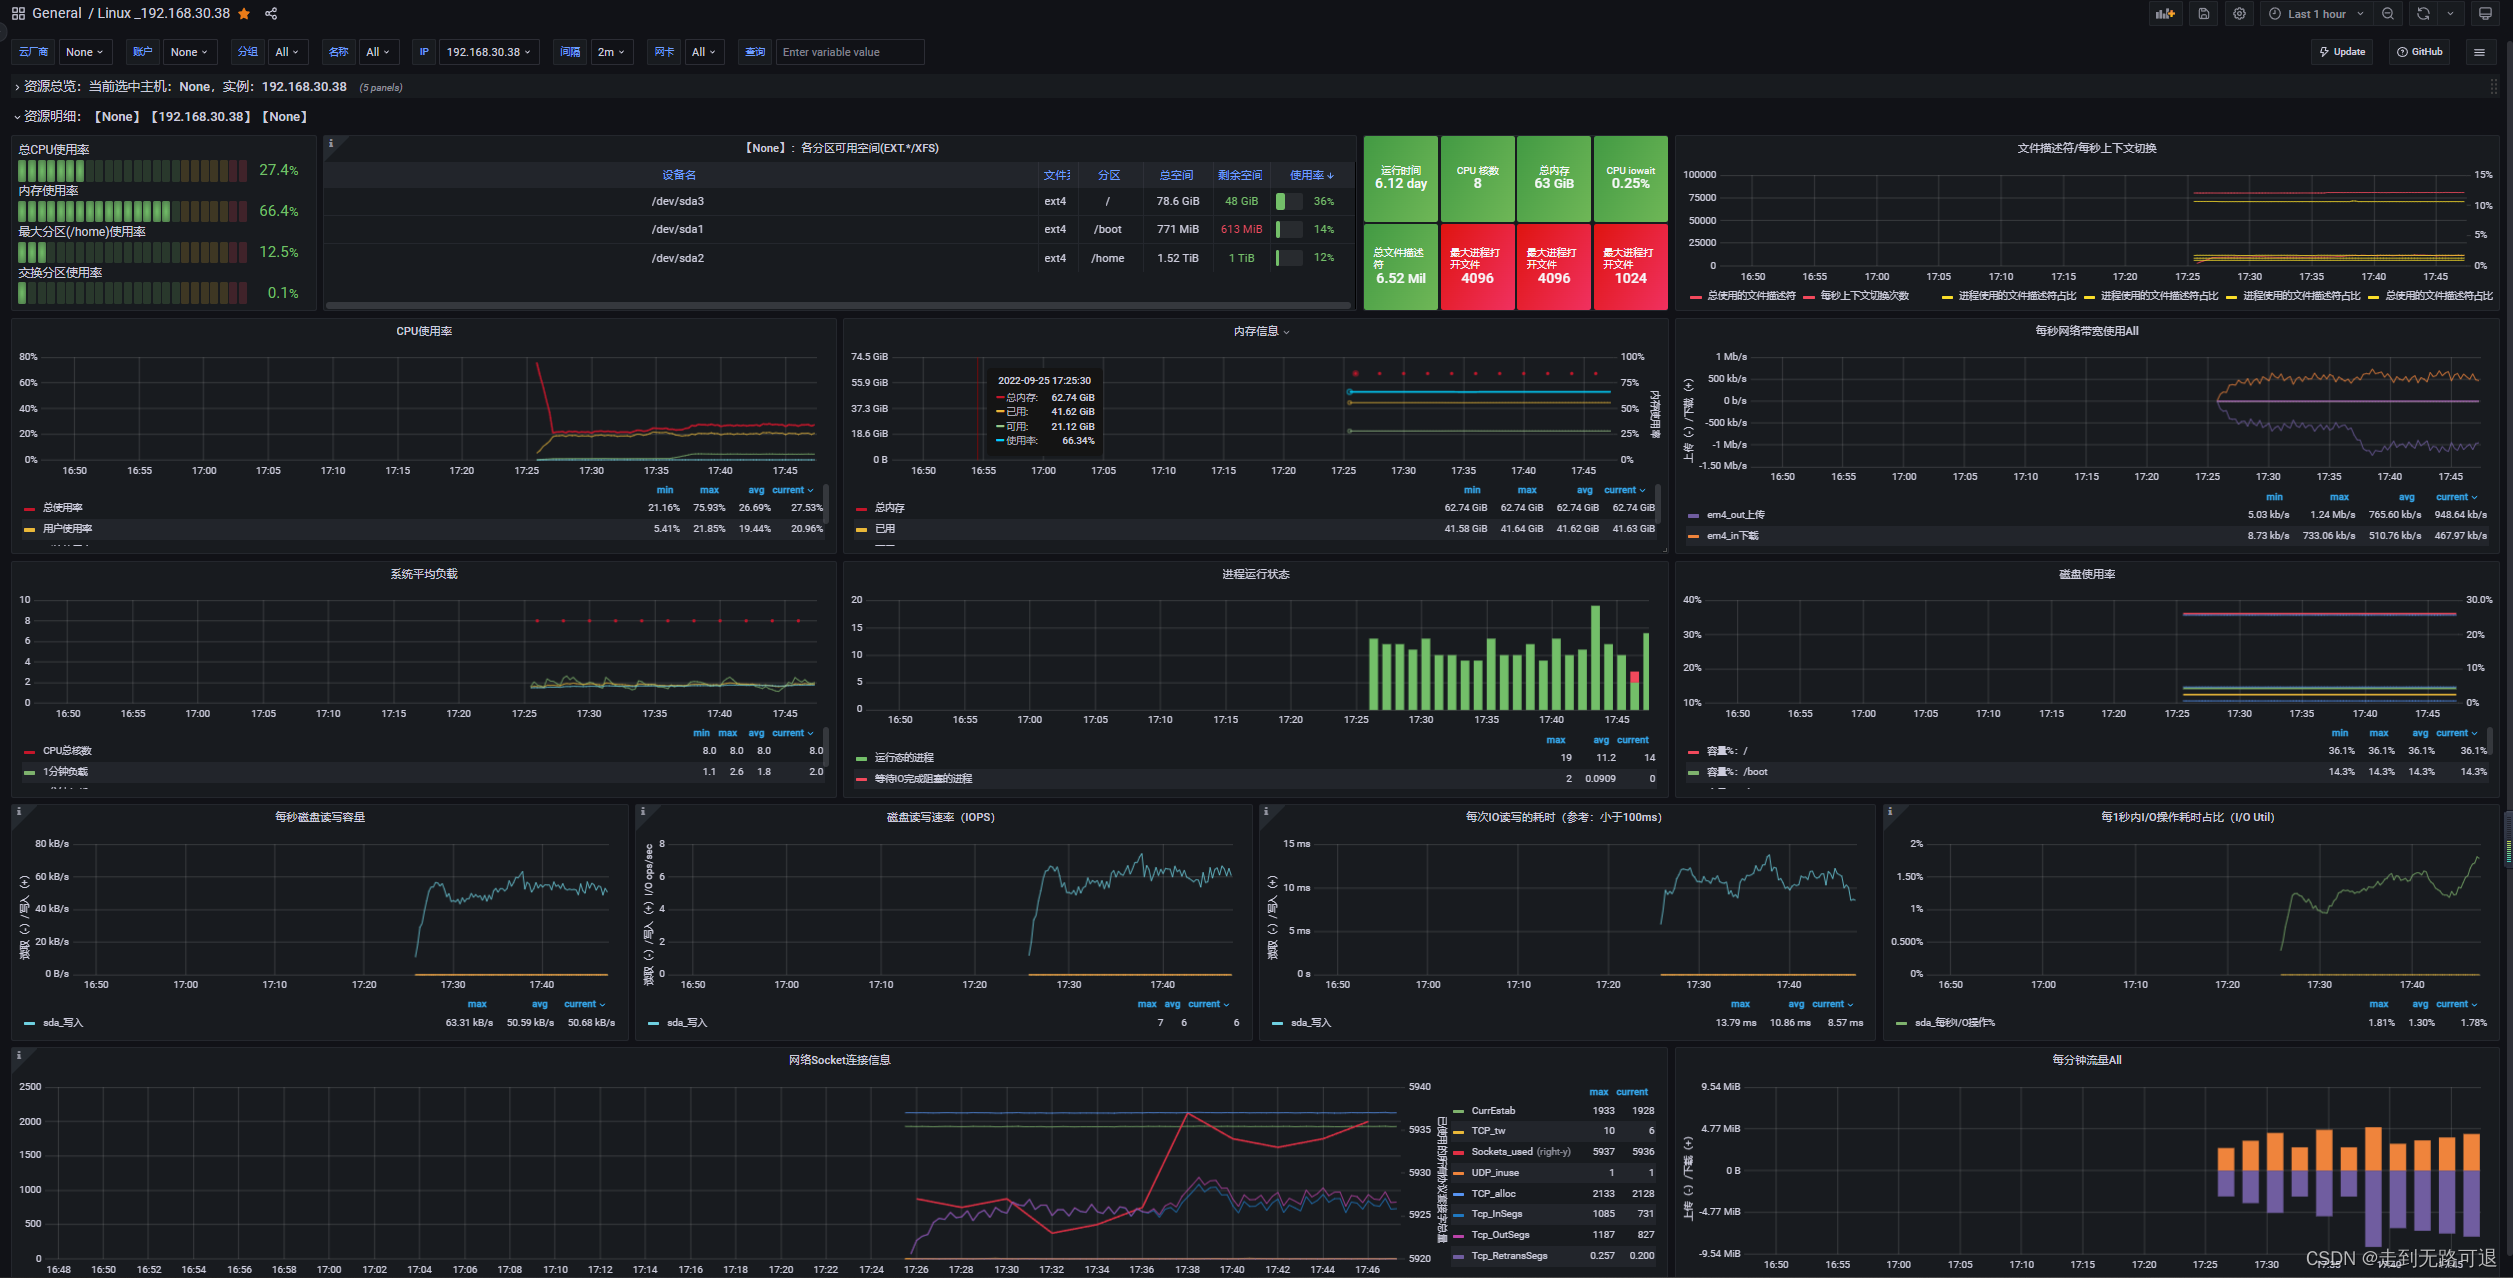Open the 进程运行状态 panel title menu
Viewport: 2513px width, 1278px height.
pos(1256,574)
